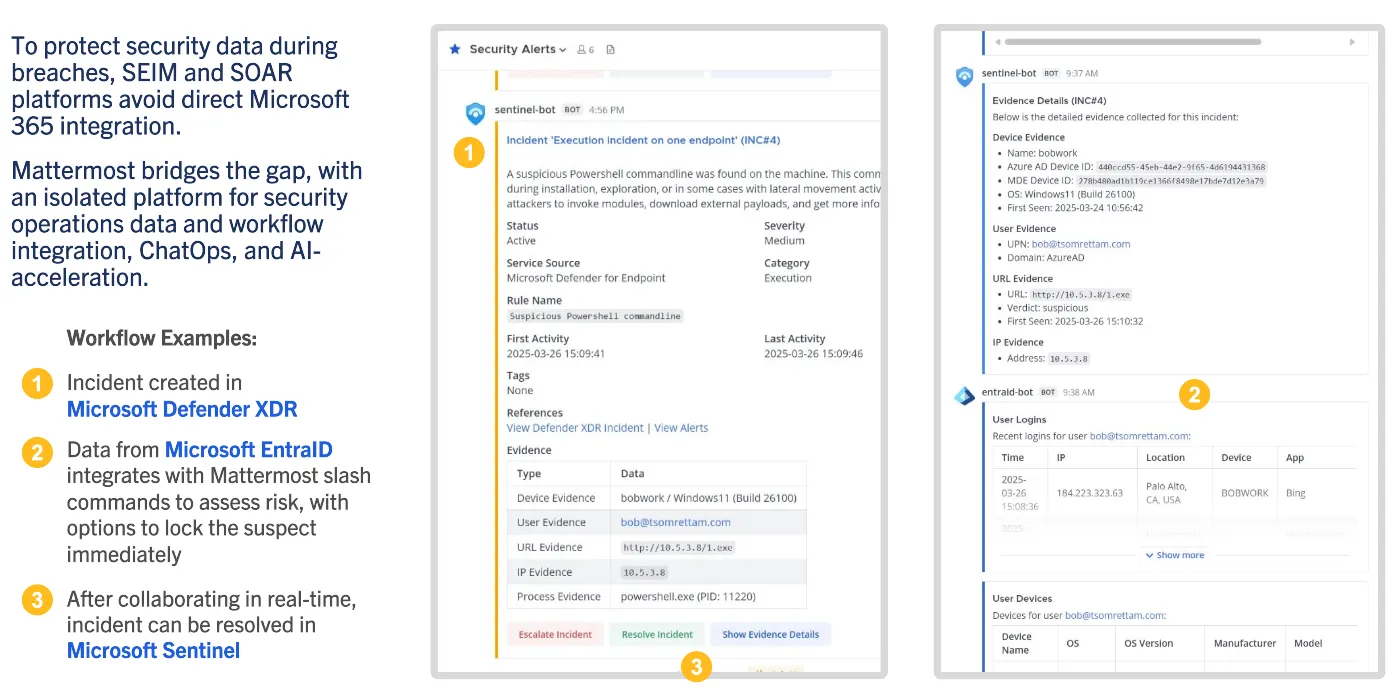Click the 'First Seen: 2025-03-24 10:56:42' device entry
Viewport: 1392px width, 694px height.
coord(1074,208)
